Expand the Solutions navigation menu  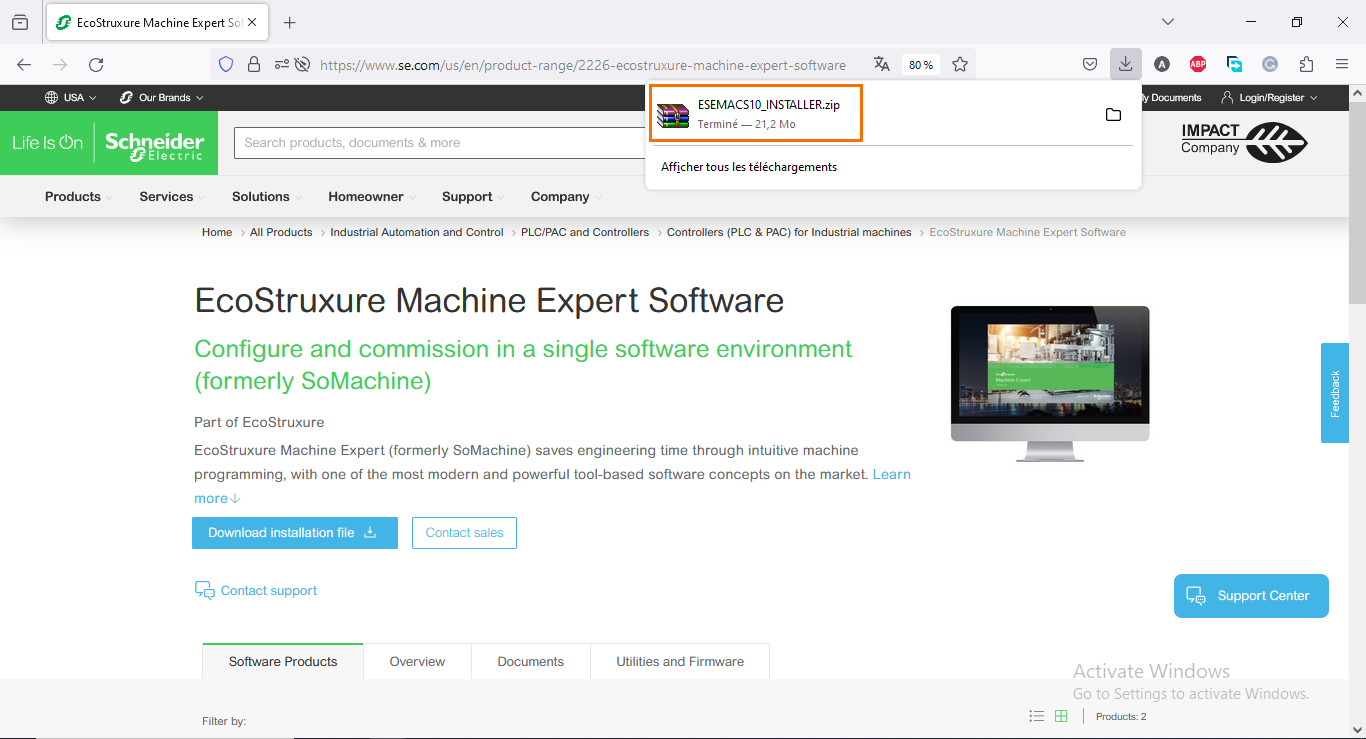tap(266, 197)
